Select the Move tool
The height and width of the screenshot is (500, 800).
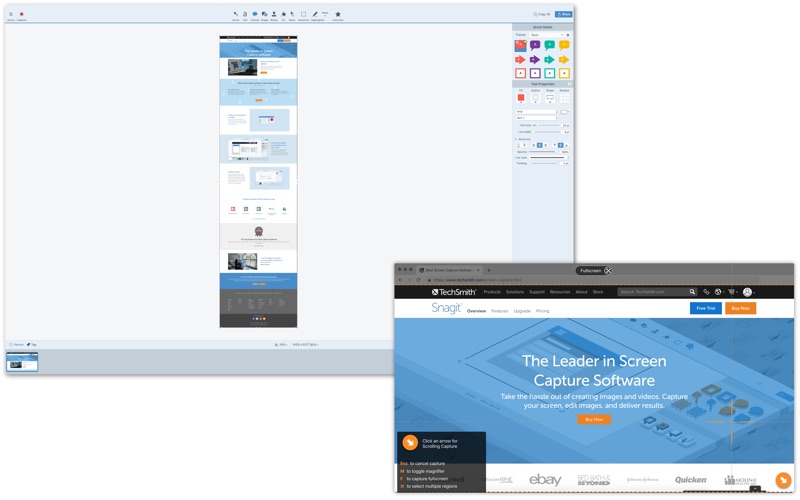pos(292,14)
